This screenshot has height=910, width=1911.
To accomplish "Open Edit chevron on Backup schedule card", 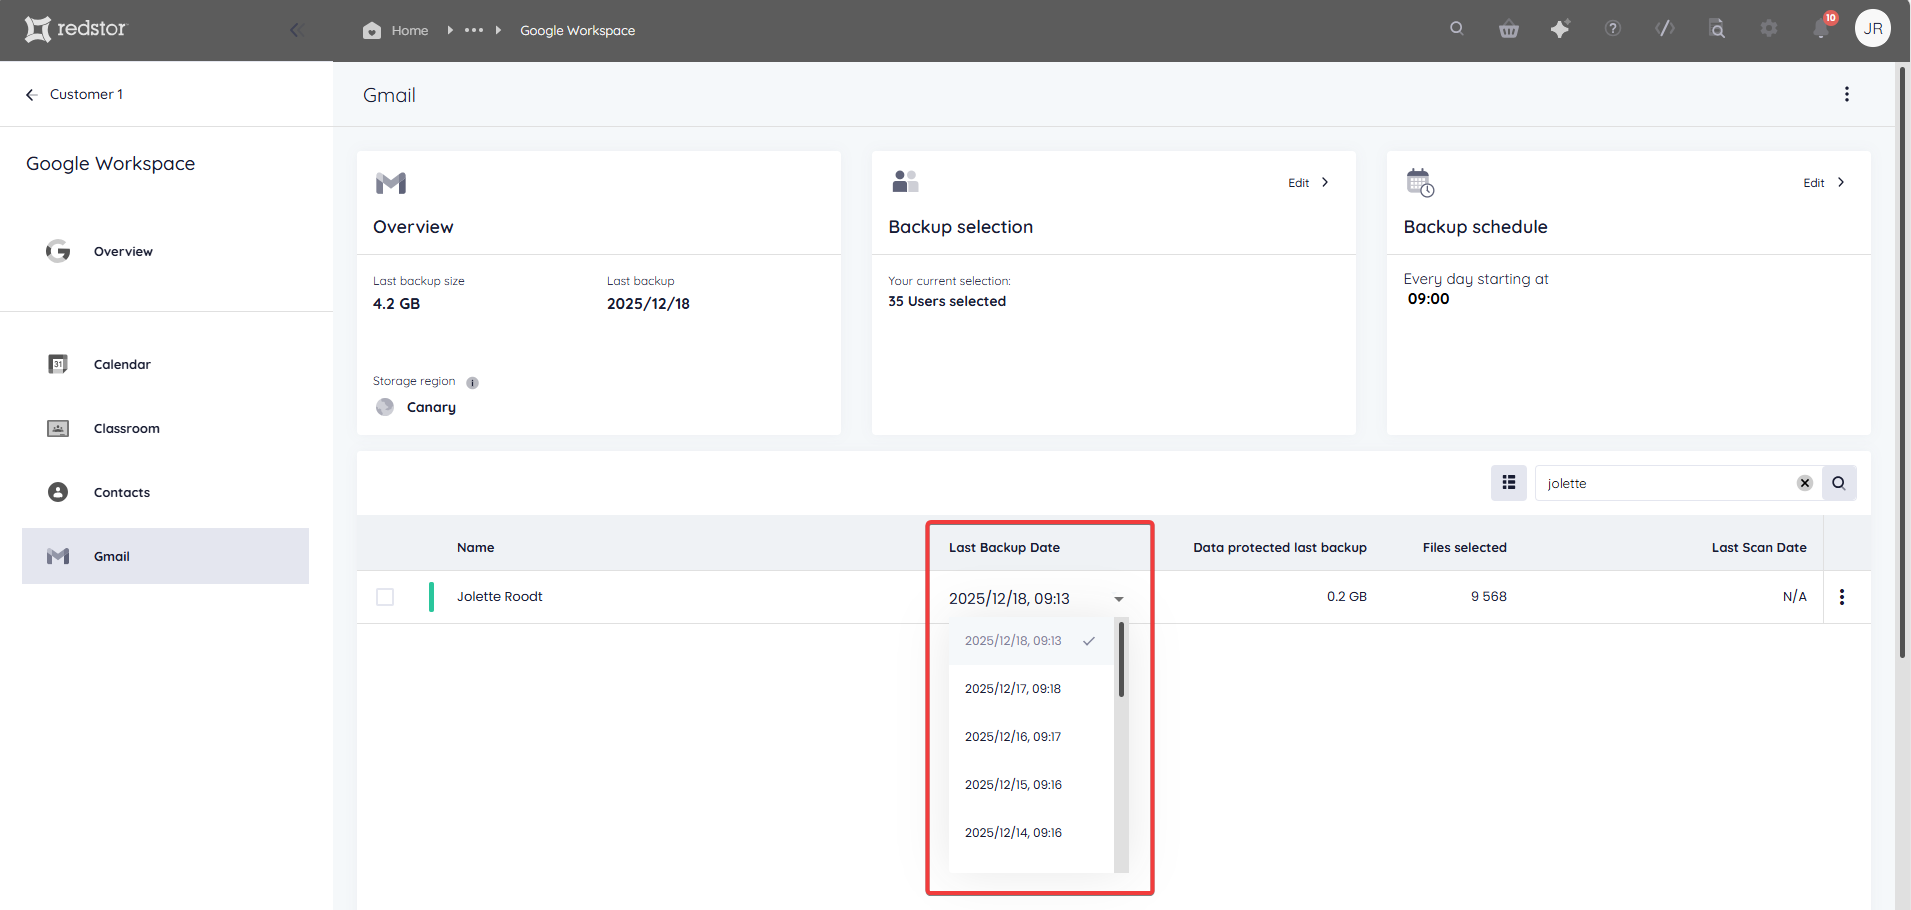I will tap(1840, 182).
